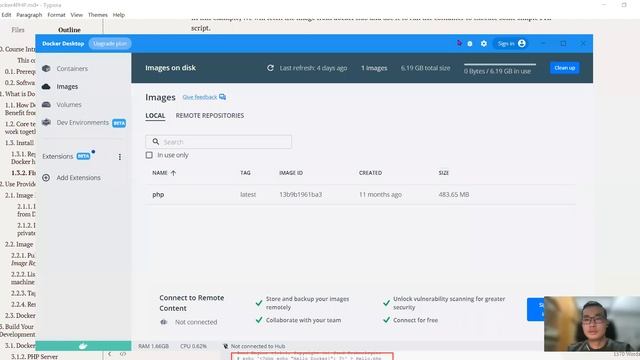Click the 483.65 MB size value
This screenshot has width=640, height=360.
coord(453,195)
